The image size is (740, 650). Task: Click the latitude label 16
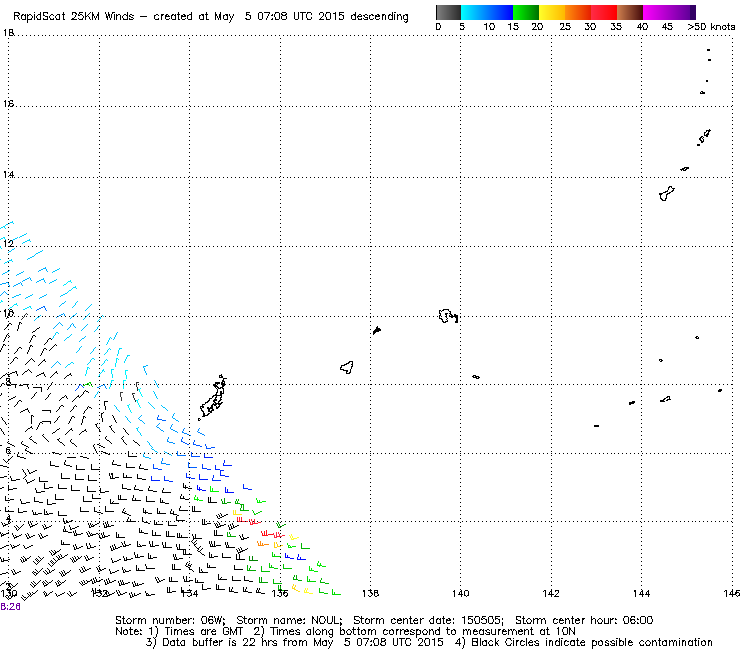click(x=8, y=103)
